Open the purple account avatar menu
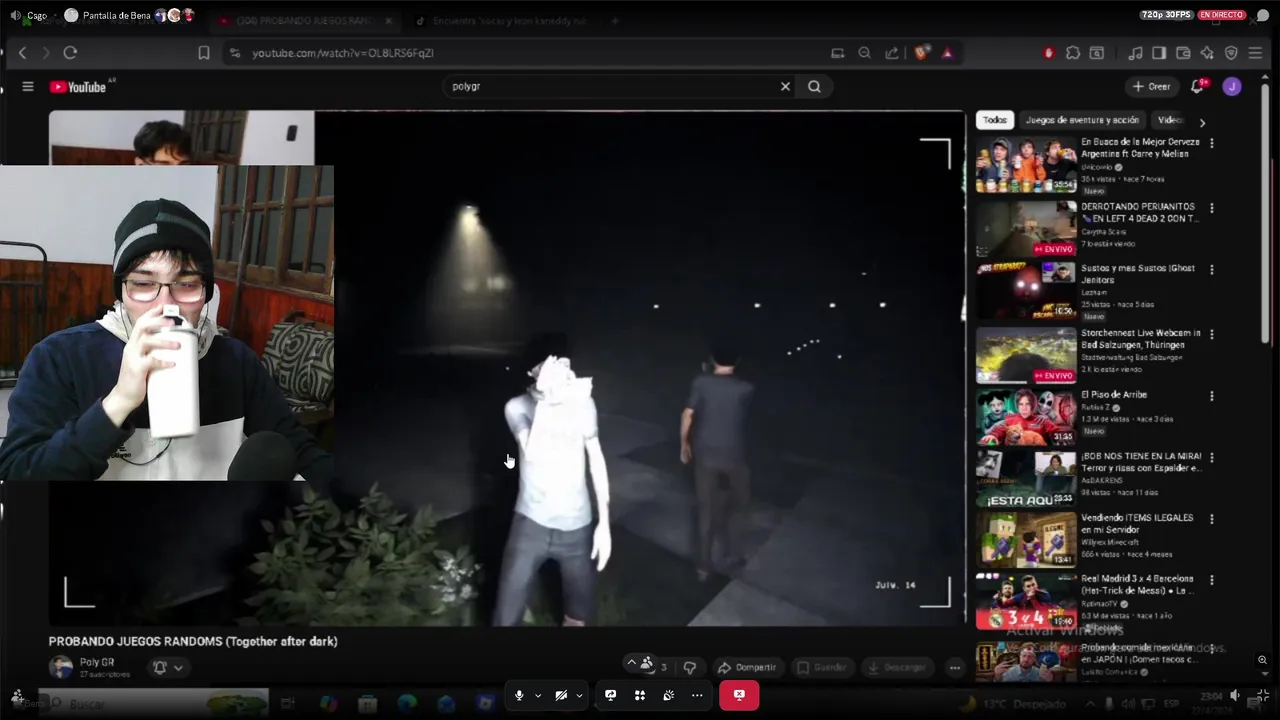Screen dimensions: 1280x720 point(1232,87)
